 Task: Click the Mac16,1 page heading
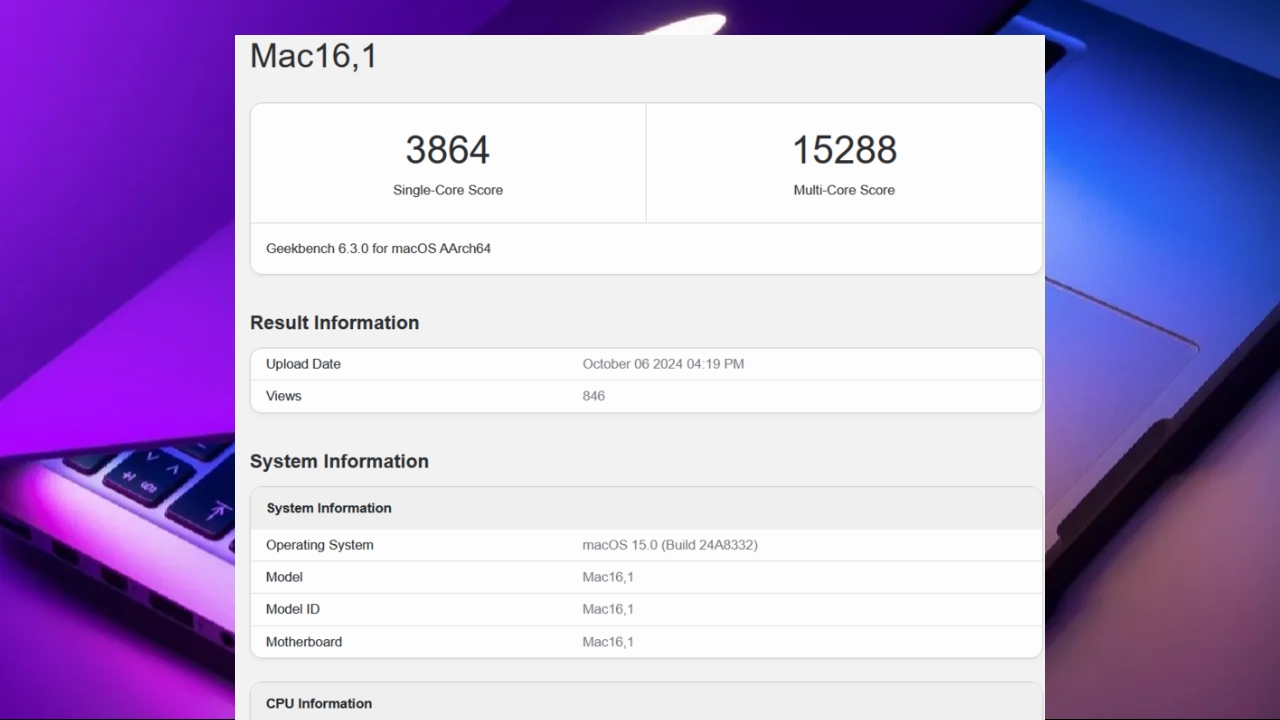[313, 56]
